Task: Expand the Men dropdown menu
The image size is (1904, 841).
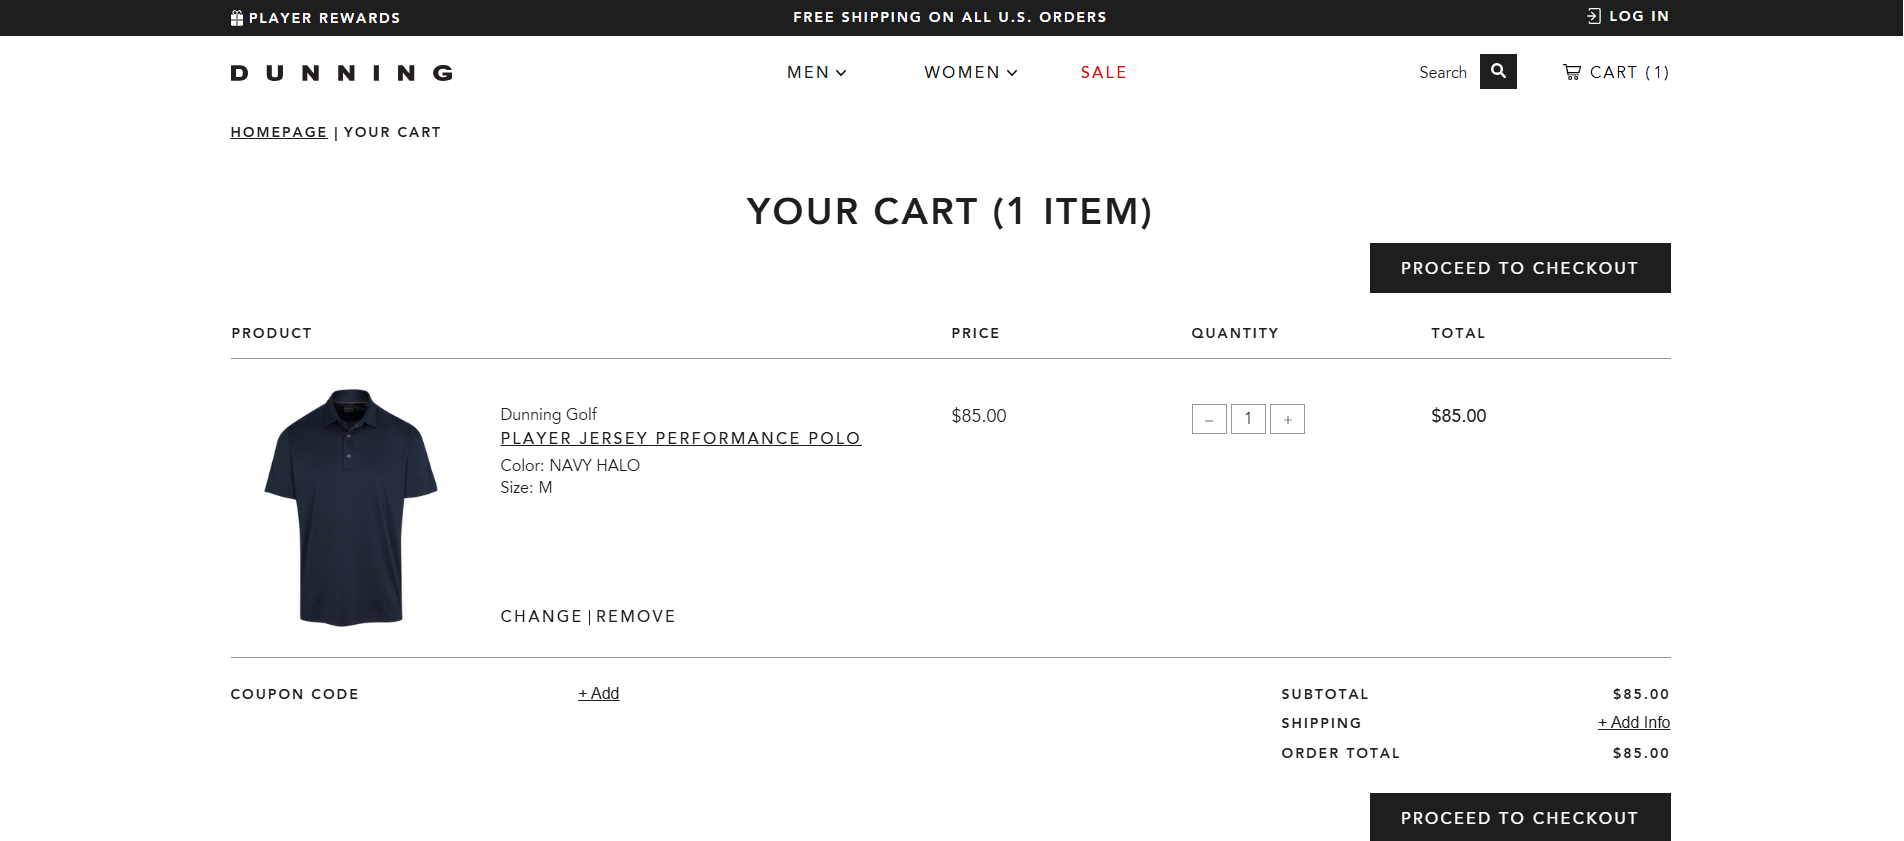Action: click(x=816, y=72)
